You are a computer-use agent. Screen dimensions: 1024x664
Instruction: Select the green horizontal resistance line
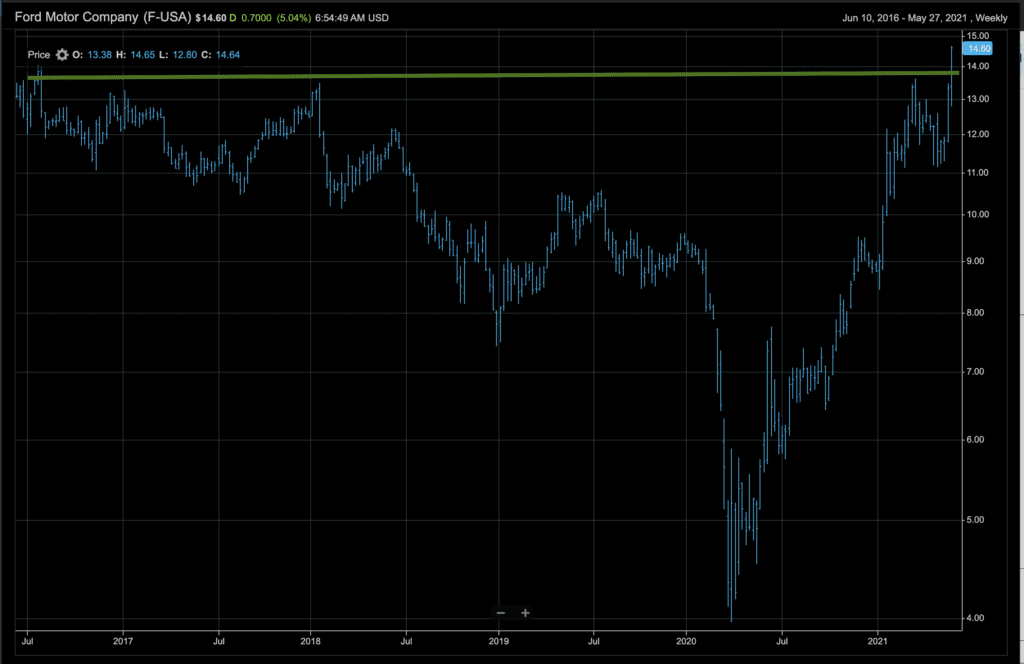tap(500, 75)
